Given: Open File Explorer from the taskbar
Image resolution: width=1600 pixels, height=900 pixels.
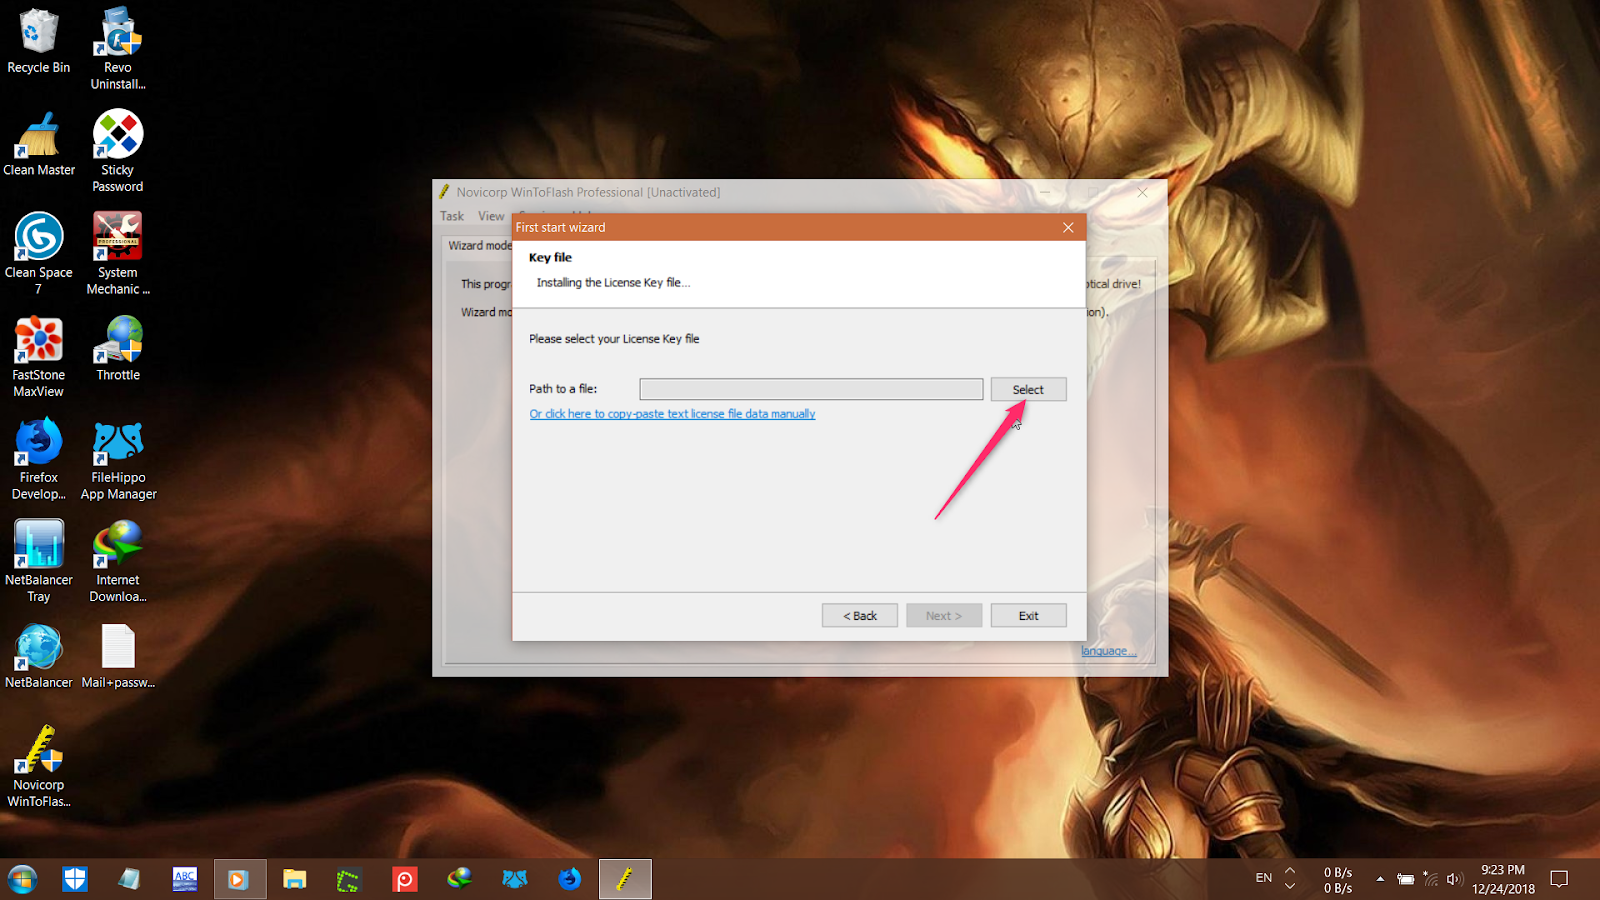Looking at the screenshot, I should (294, 879).
